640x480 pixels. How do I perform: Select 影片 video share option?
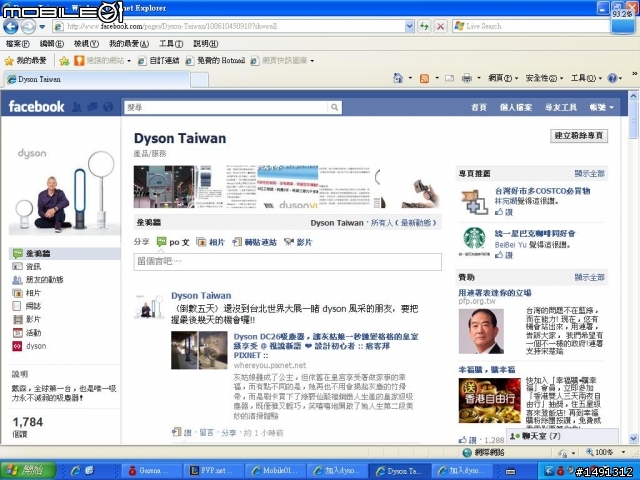(298, 242)
